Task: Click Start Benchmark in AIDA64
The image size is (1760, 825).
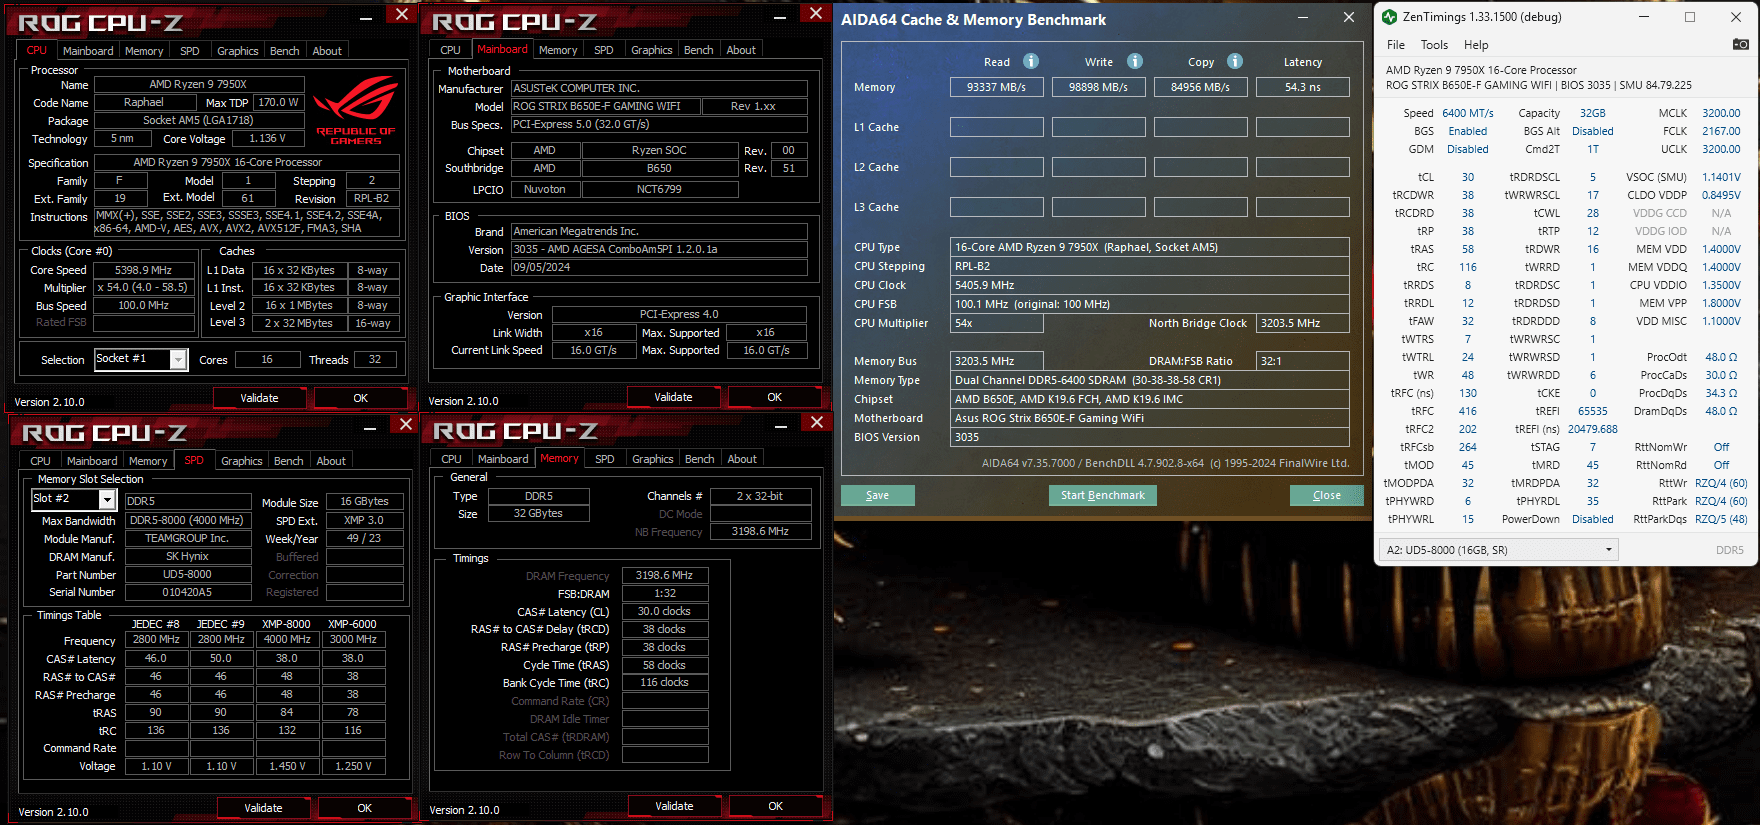Action: pyautogui.click(x=1103, y=495)
